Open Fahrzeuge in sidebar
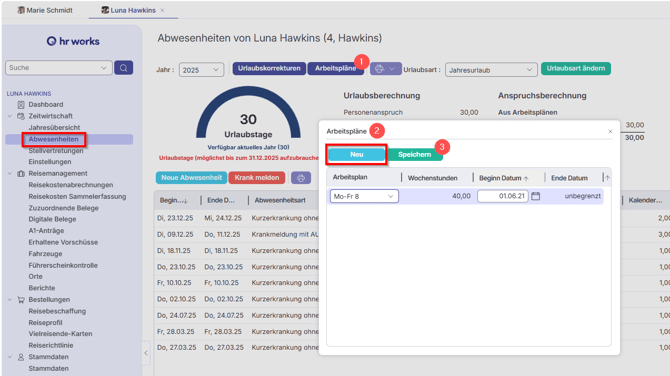 tap(45, 254)
